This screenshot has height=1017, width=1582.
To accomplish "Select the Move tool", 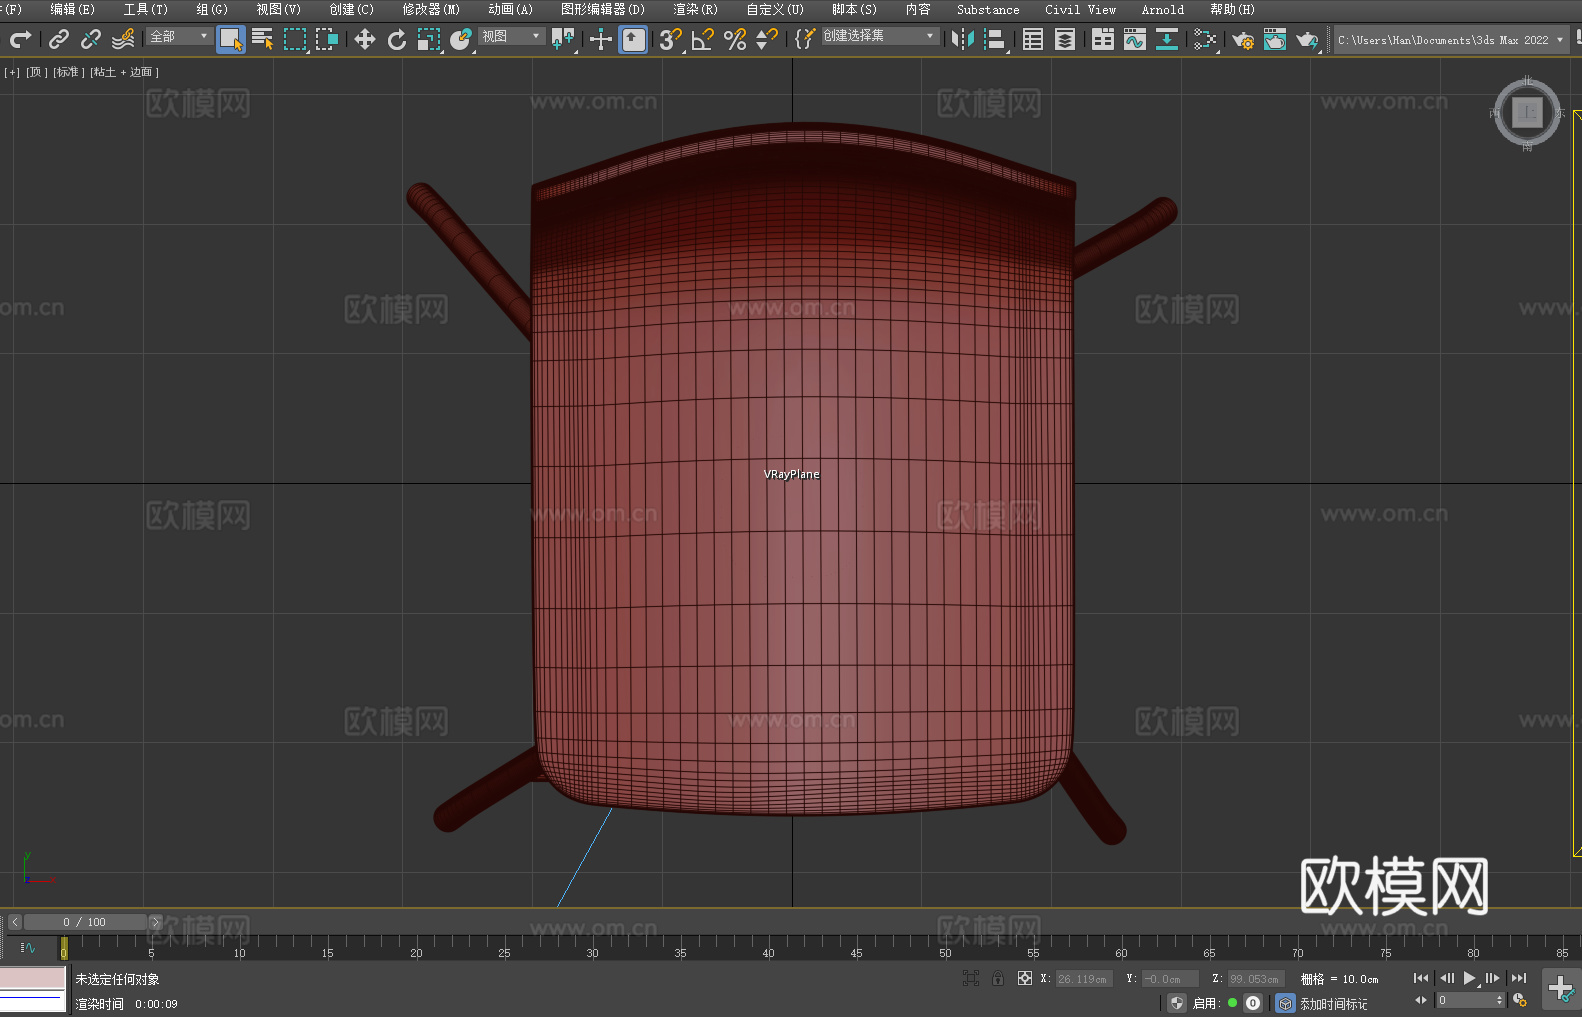I will (x=365, y=39).
